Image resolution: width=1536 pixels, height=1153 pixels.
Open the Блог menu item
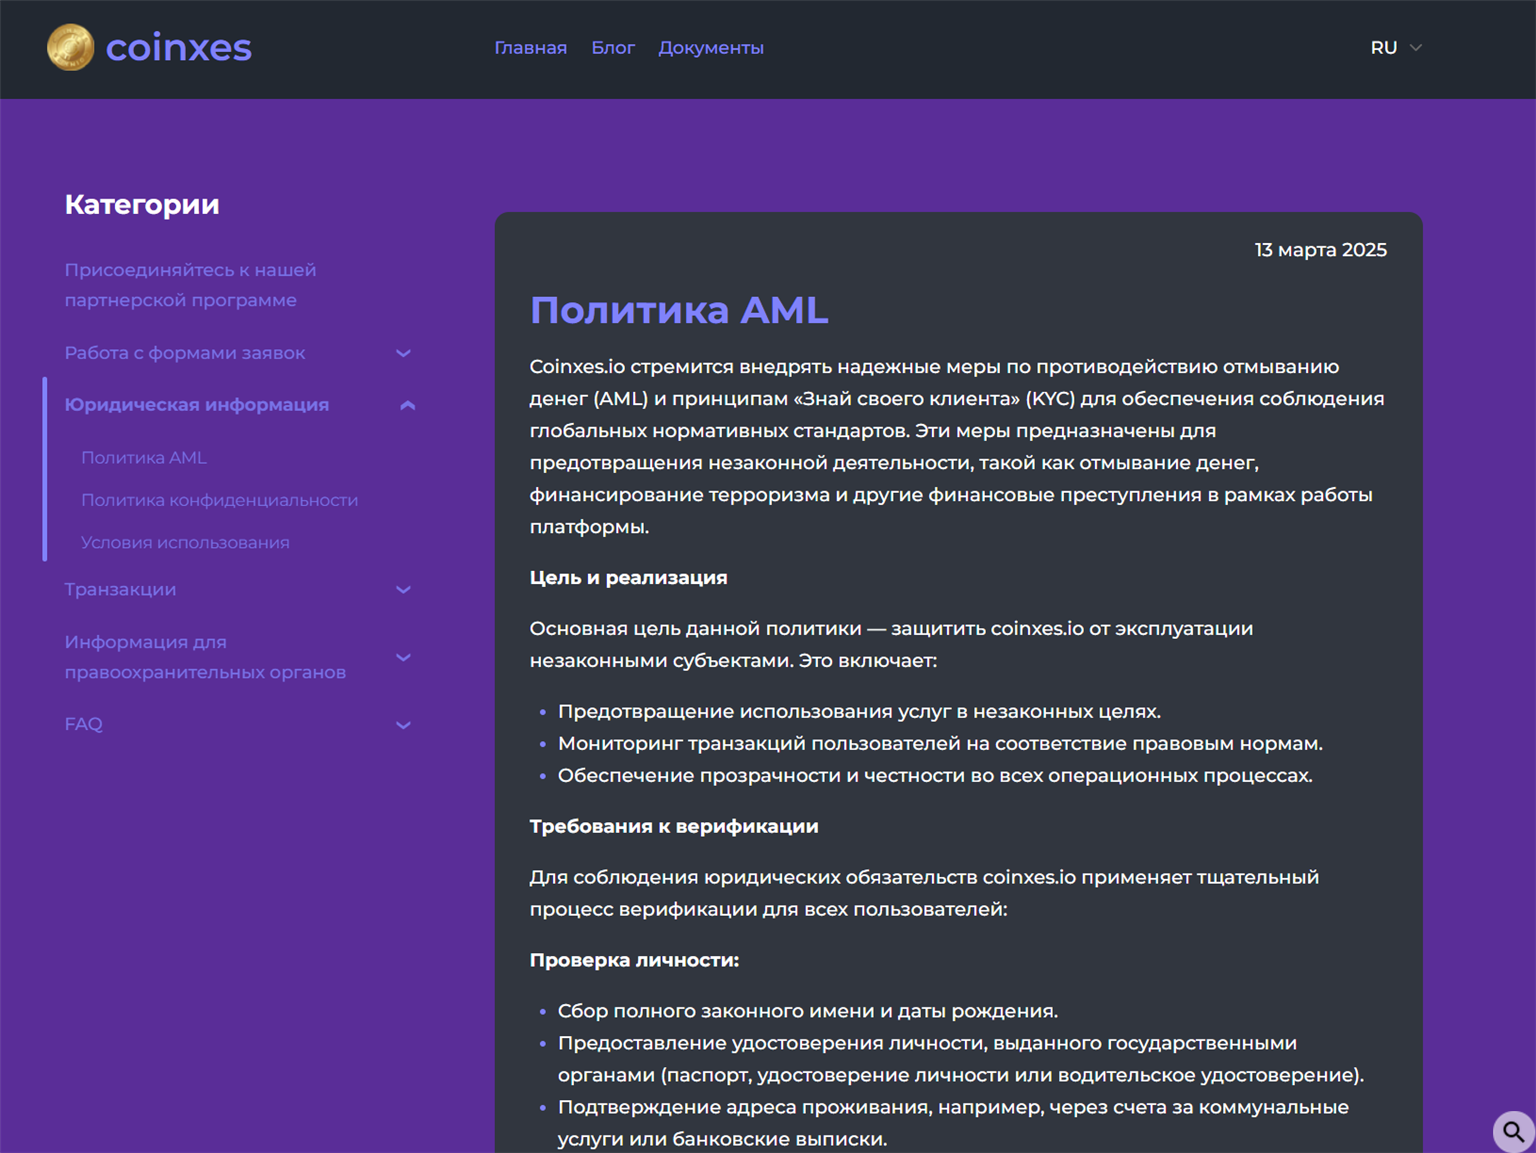613,48
